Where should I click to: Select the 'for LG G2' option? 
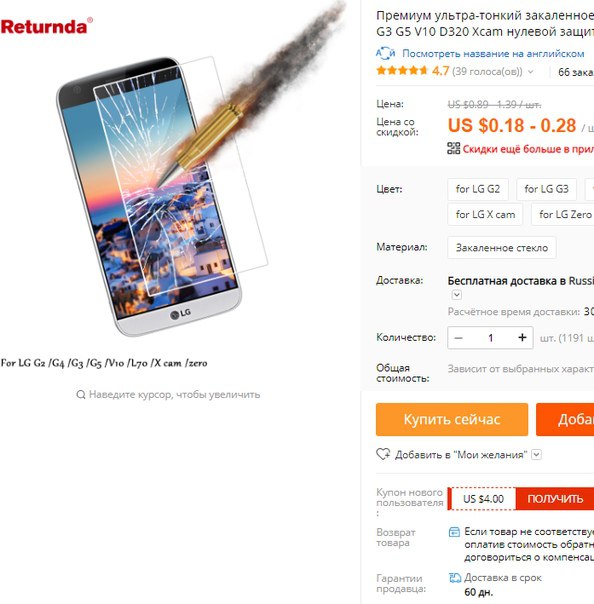click(478, 189)
